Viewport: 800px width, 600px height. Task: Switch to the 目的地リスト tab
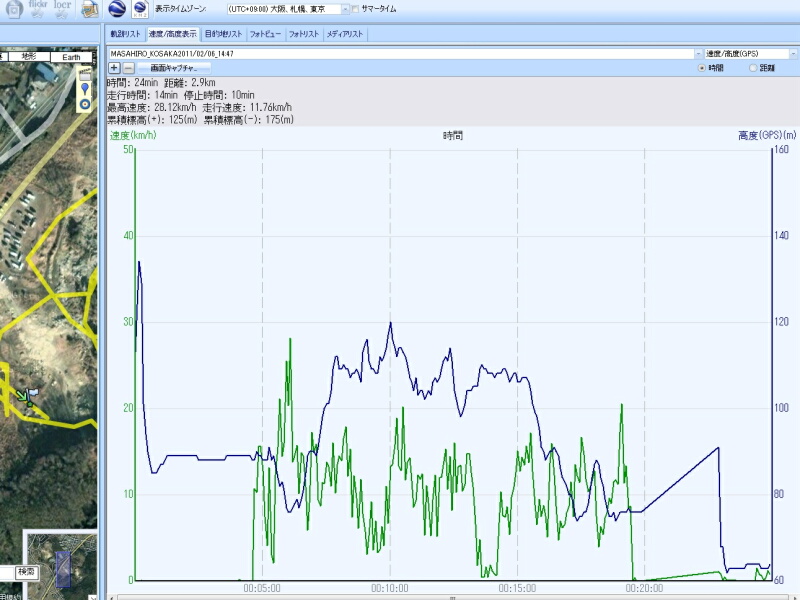click(x=223, y=34)
